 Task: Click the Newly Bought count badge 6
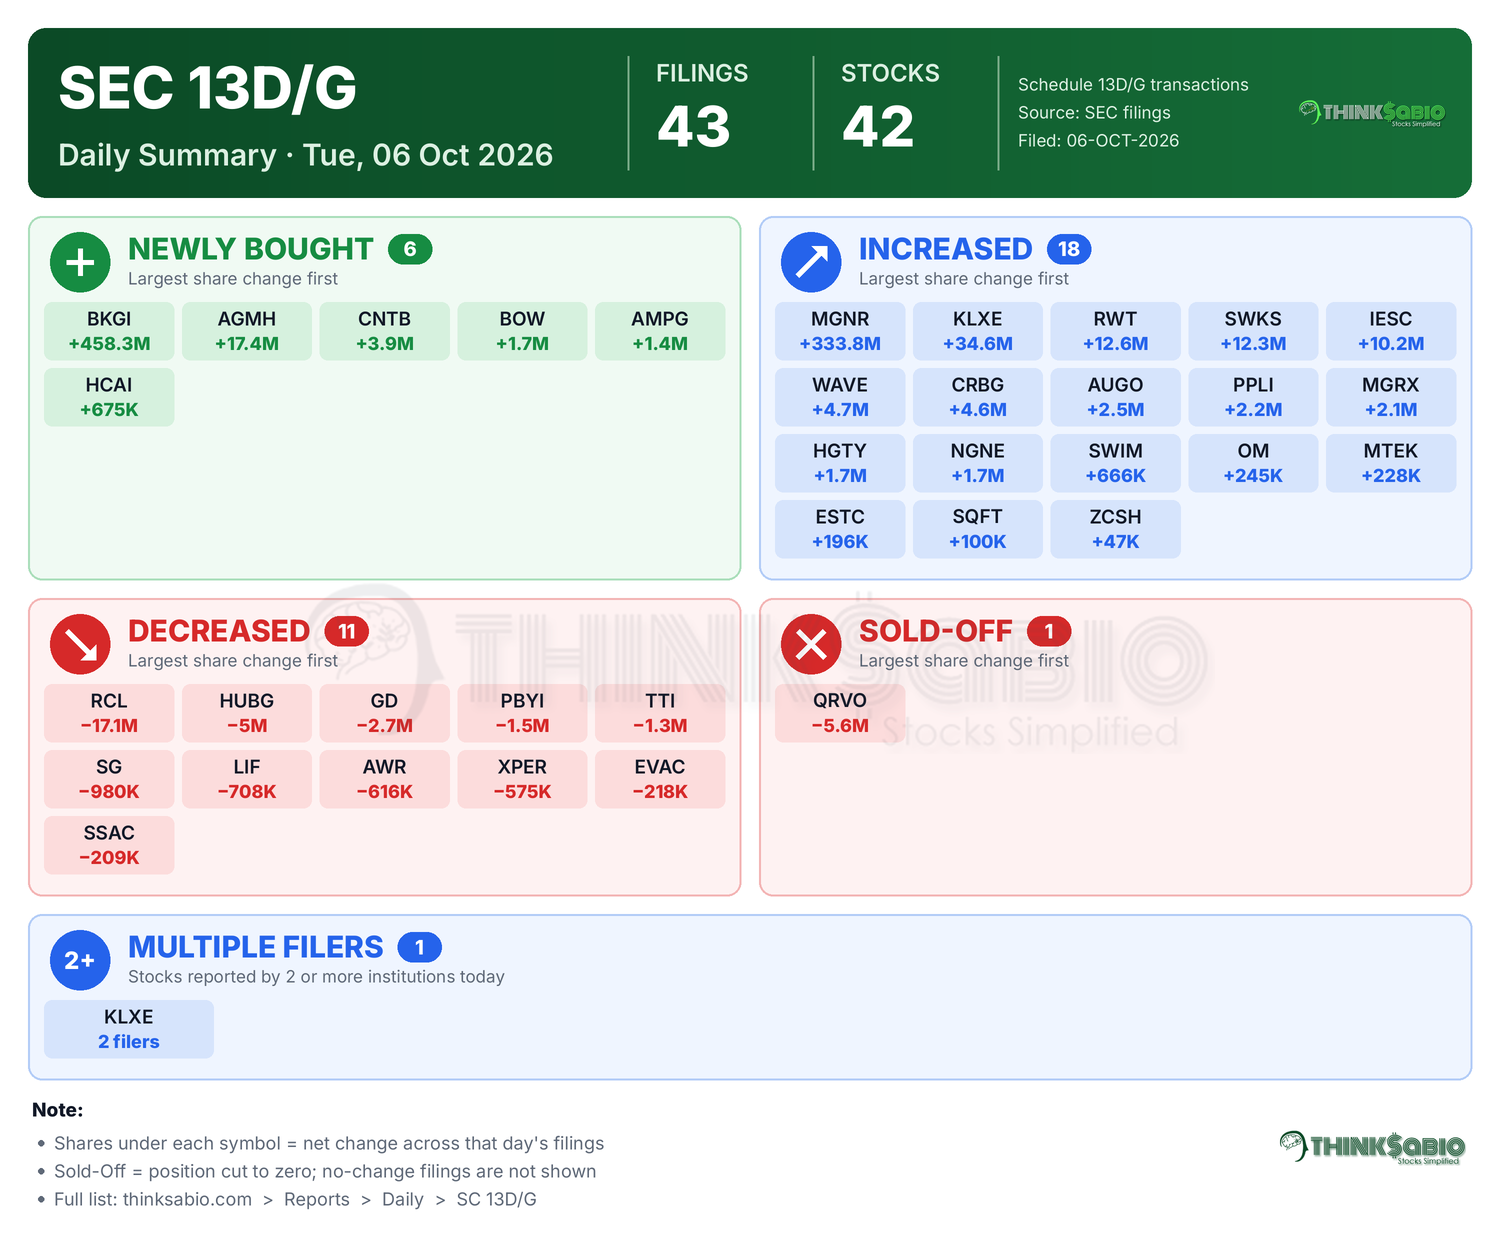[410, 249]
